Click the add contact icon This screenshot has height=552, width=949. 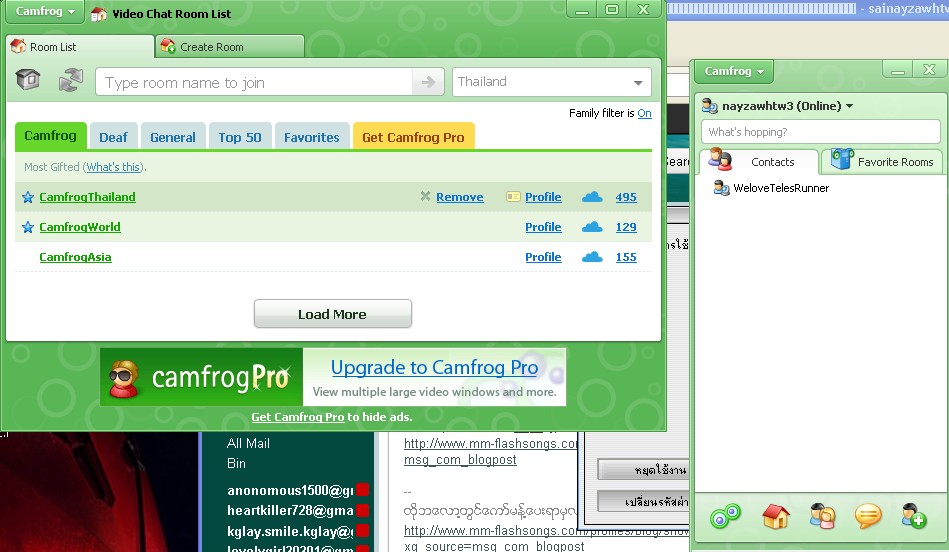913,516
